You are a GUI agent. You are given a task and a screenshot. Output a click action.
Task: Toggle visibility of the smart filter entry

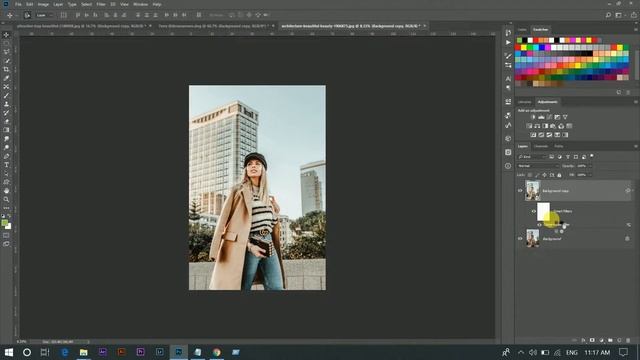pos(539,225)
